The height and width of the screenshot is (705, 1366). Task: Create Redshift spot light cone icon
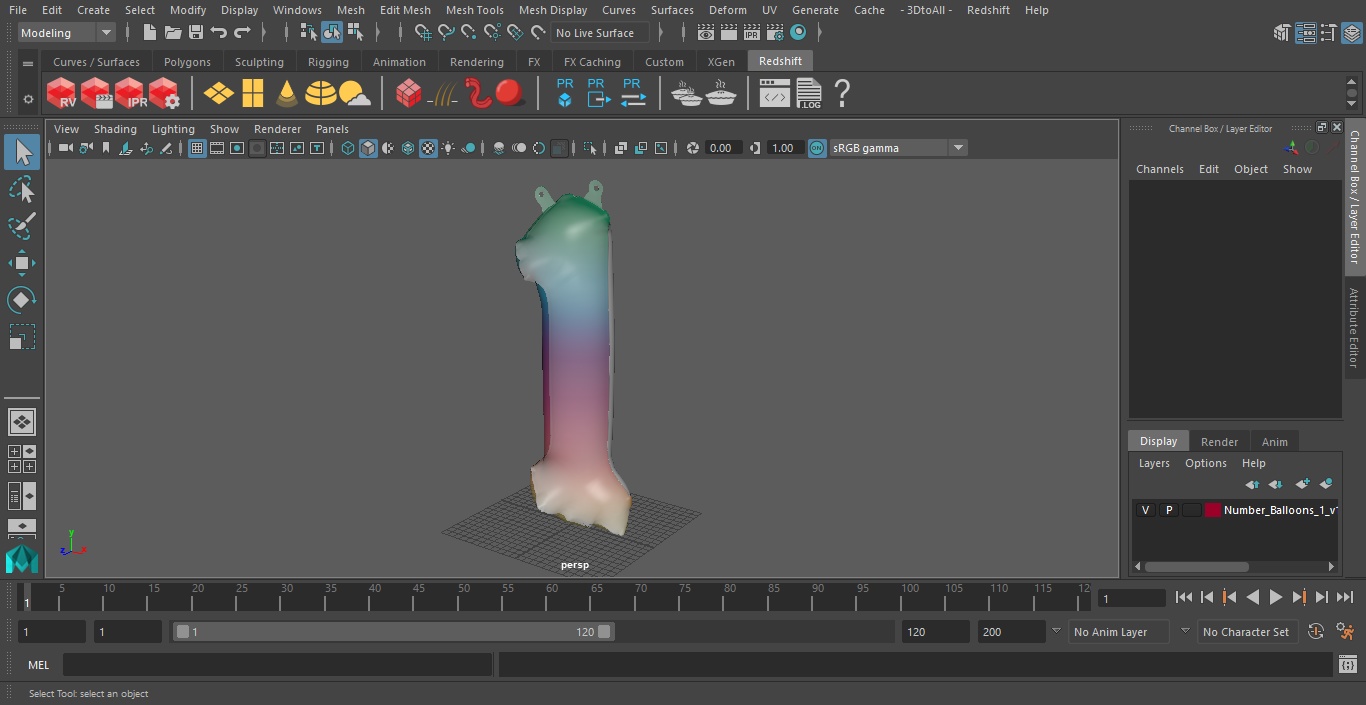pos(287,94)
